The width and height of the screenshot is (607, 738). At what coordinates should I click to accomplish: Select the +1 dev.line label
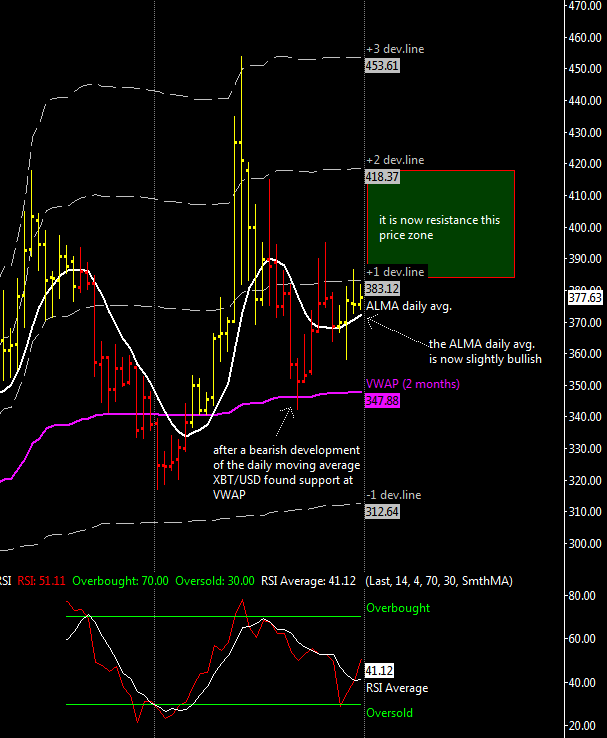click(394, 272)
